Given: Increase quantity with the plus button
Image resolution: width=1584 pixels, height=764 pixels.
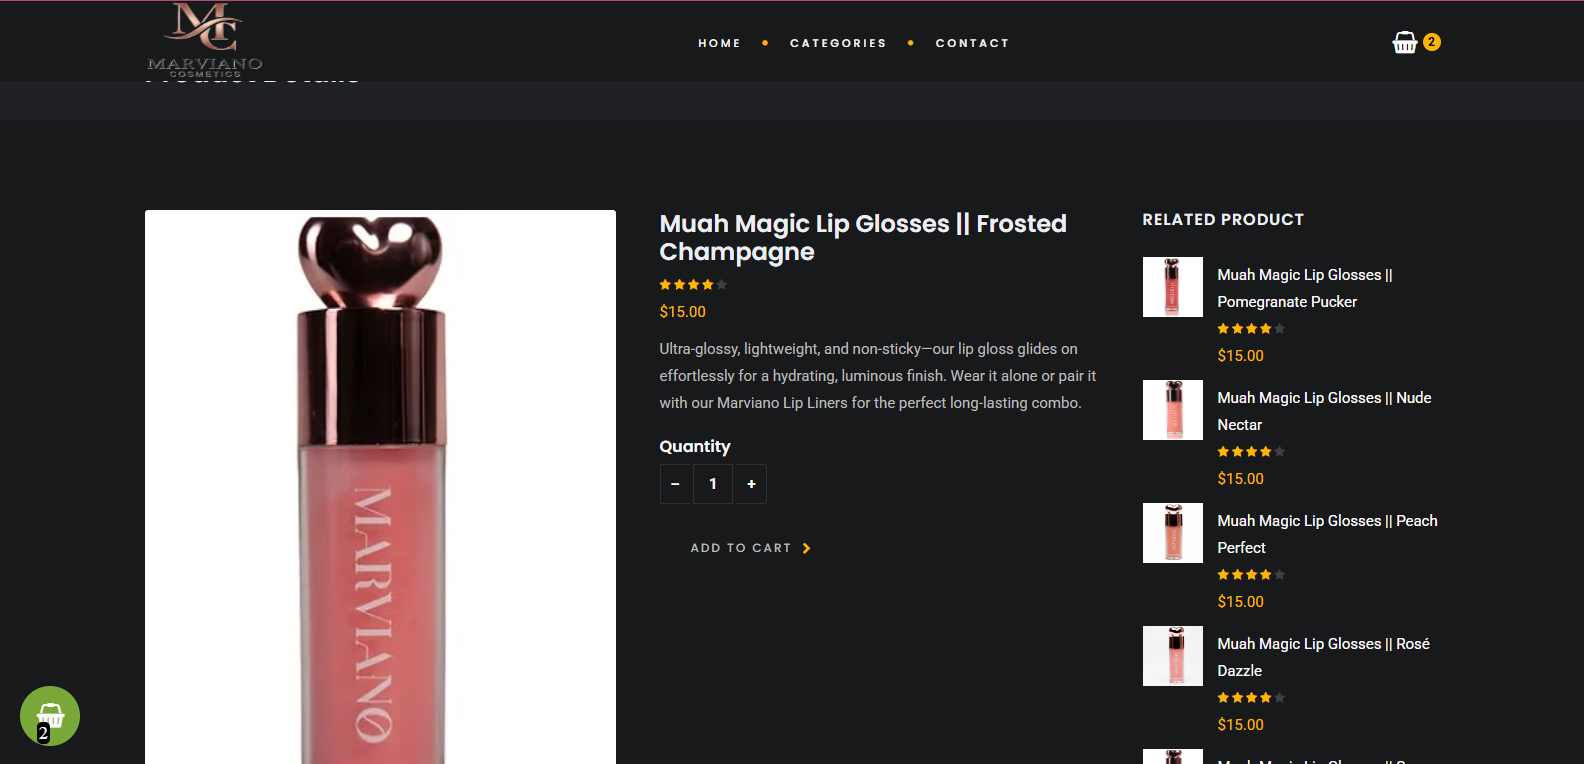Looking at the screenshot, I should 751,484.
